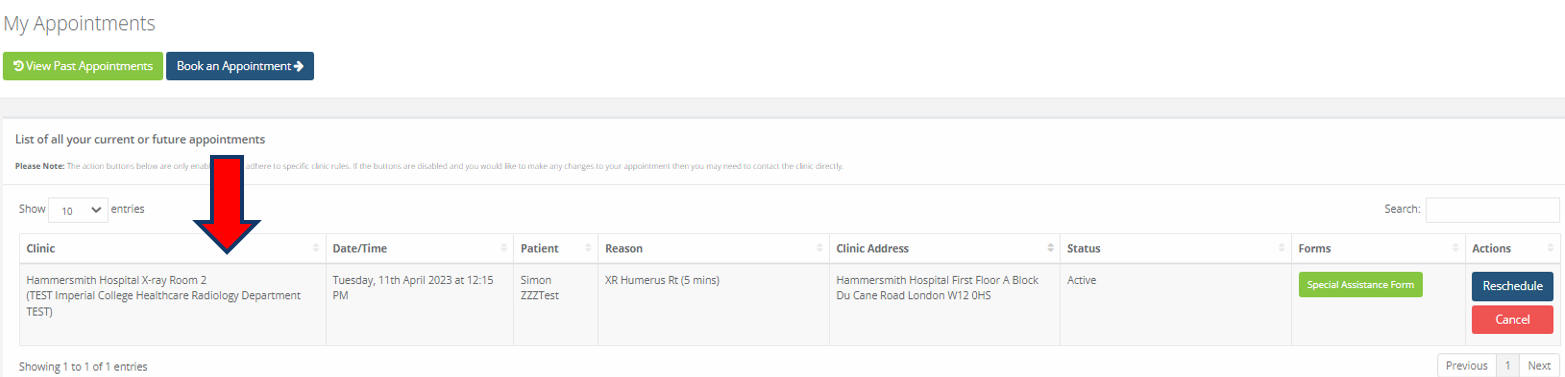This screenshot has height=377, width=1565.
Task: Focus the Search input field
Action: 1492,209
